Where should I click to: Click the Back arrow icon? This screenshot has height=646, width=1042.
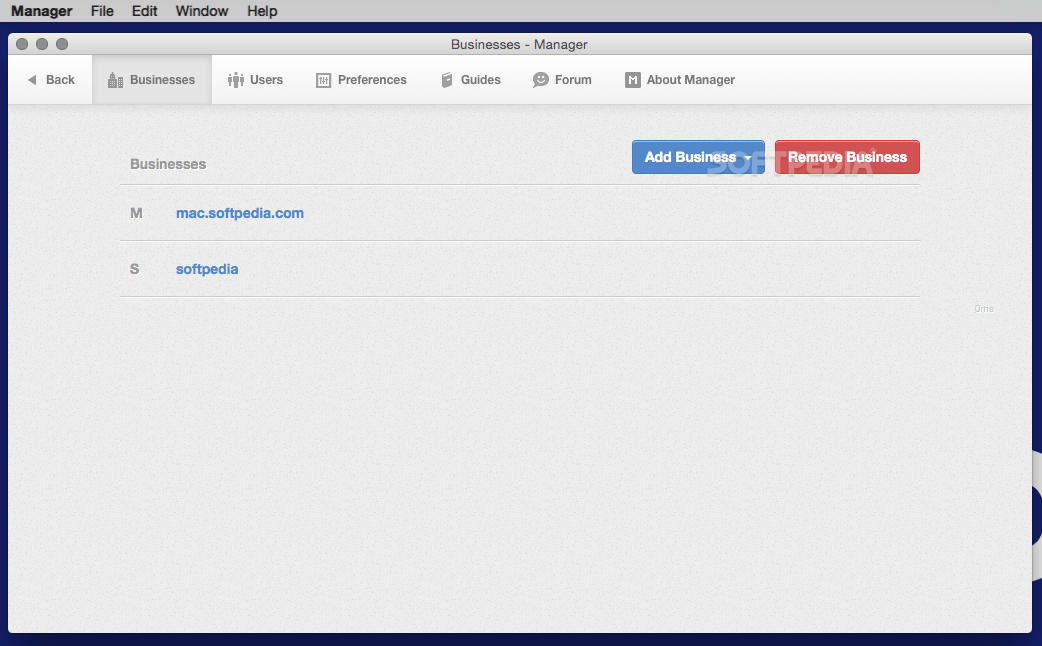tap(32, 80)
